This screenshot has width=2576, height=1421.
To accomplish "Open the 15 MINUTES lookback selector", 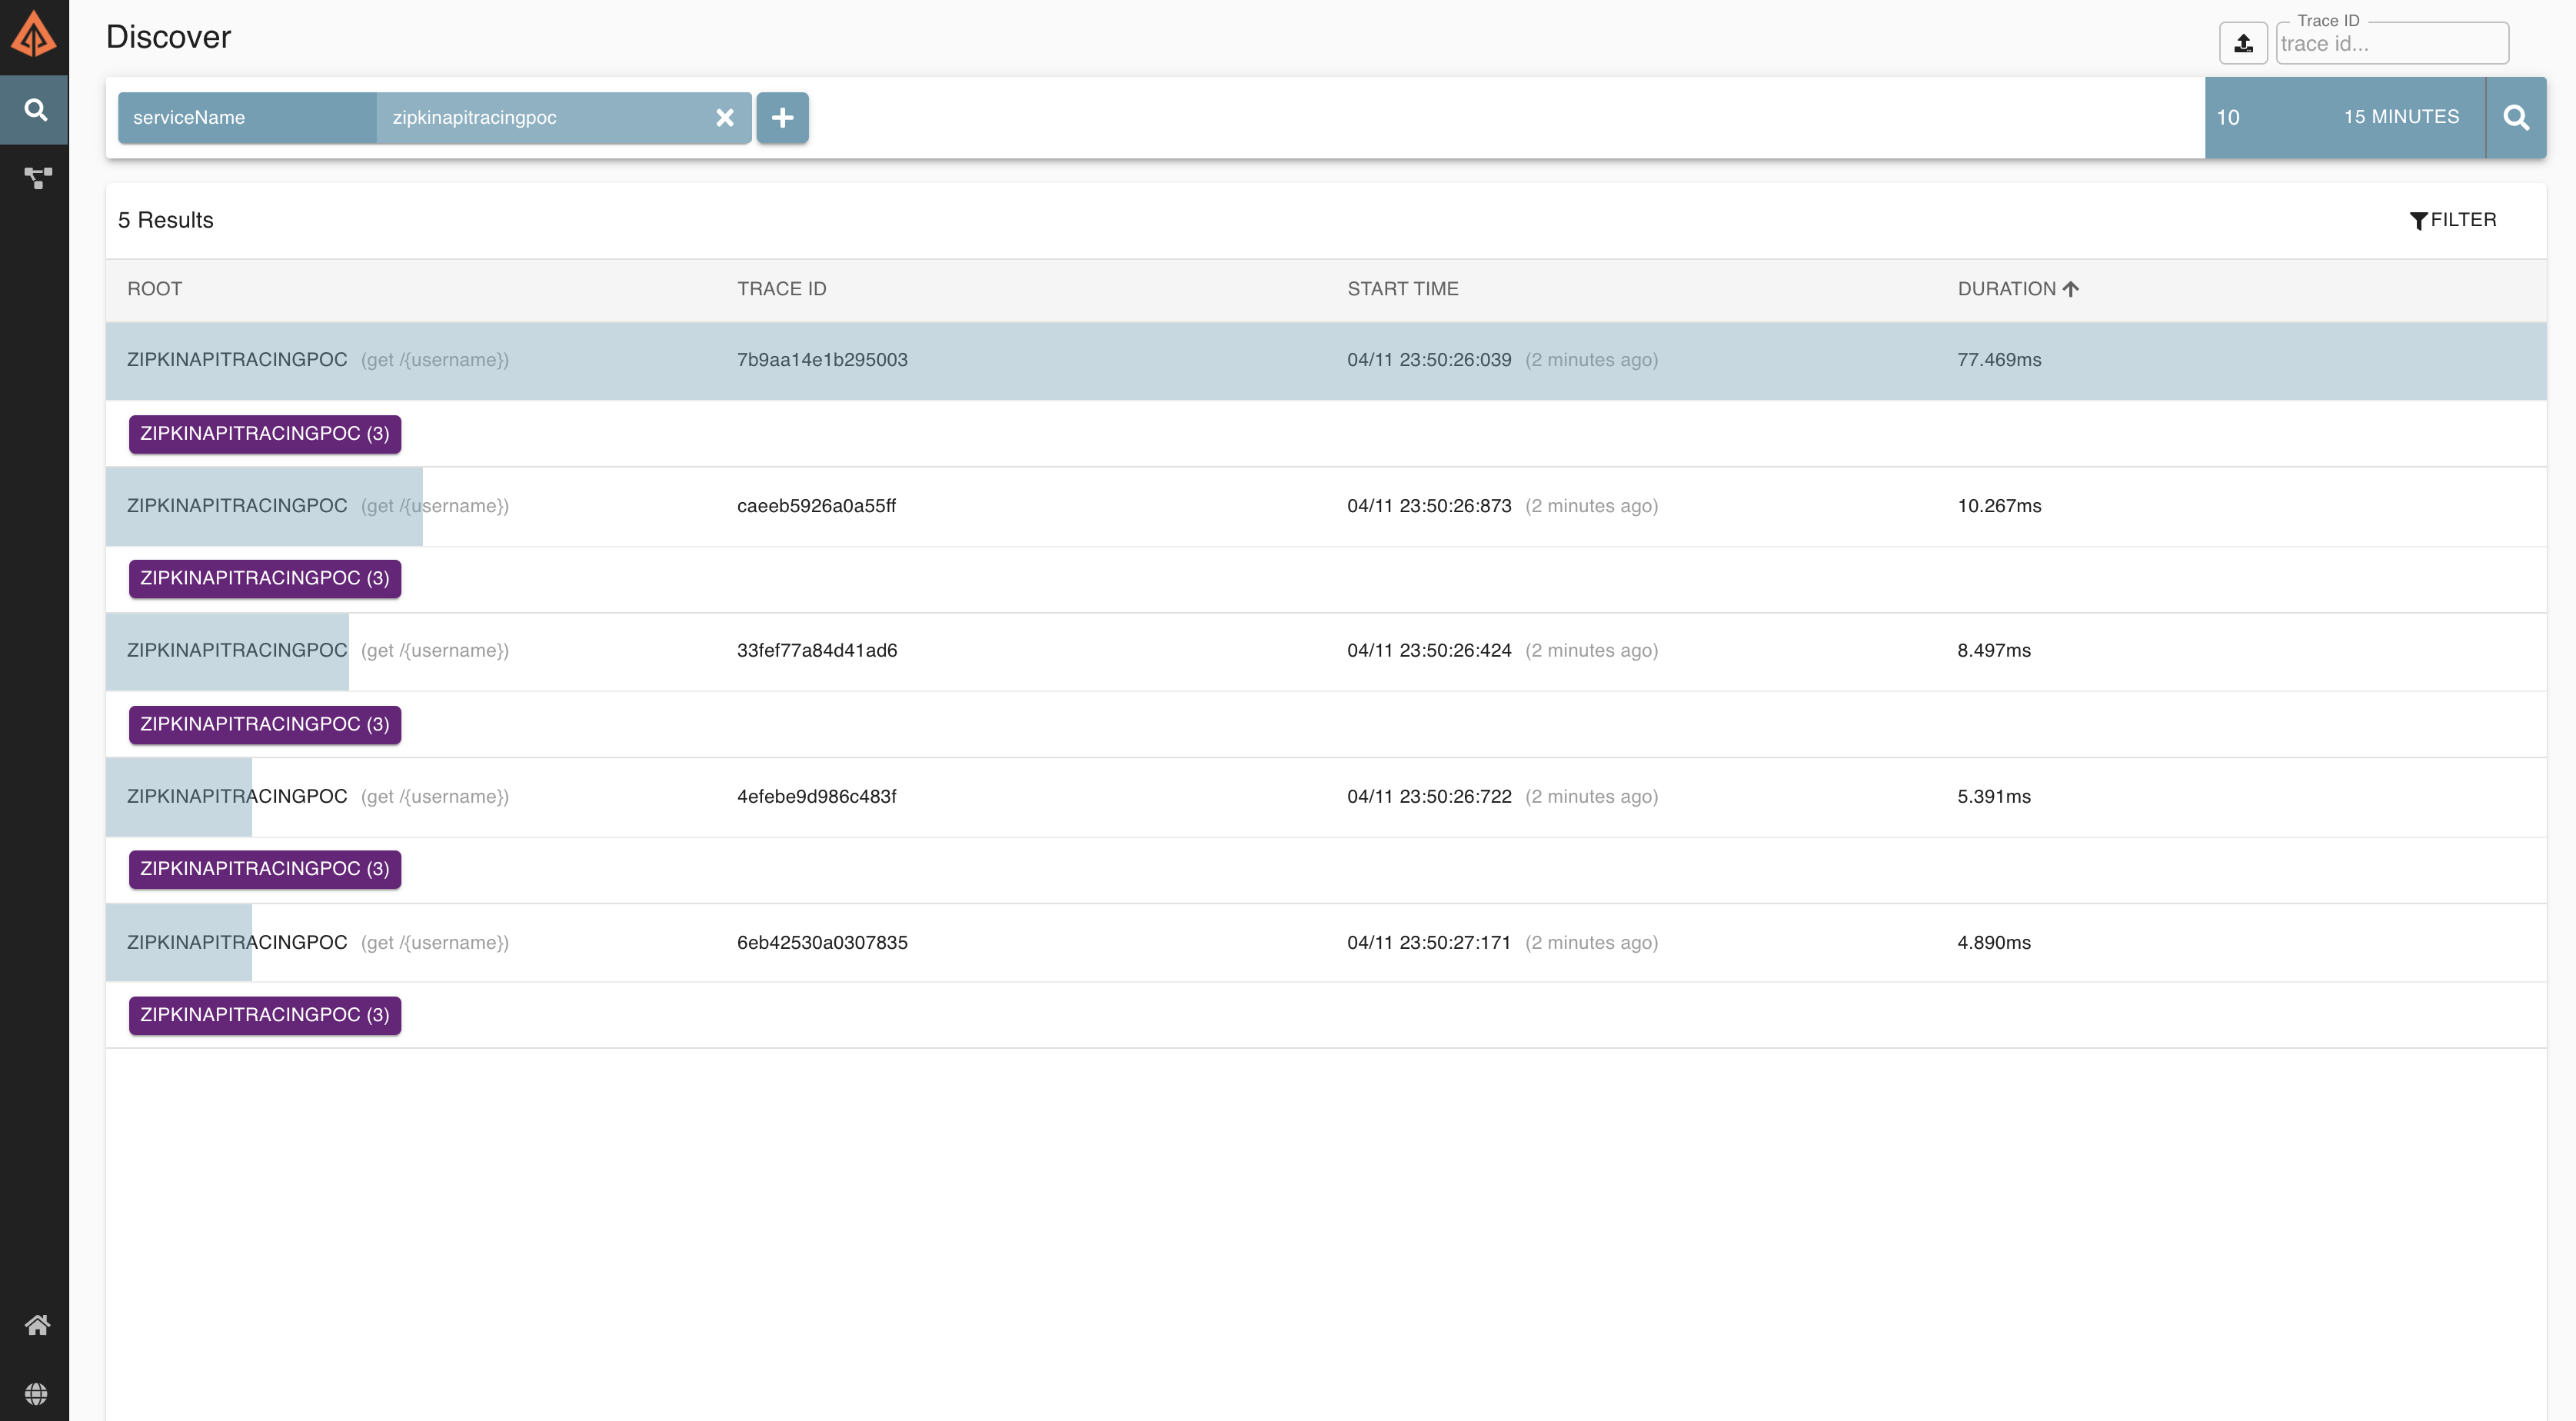I will [x=2401, y=117].
